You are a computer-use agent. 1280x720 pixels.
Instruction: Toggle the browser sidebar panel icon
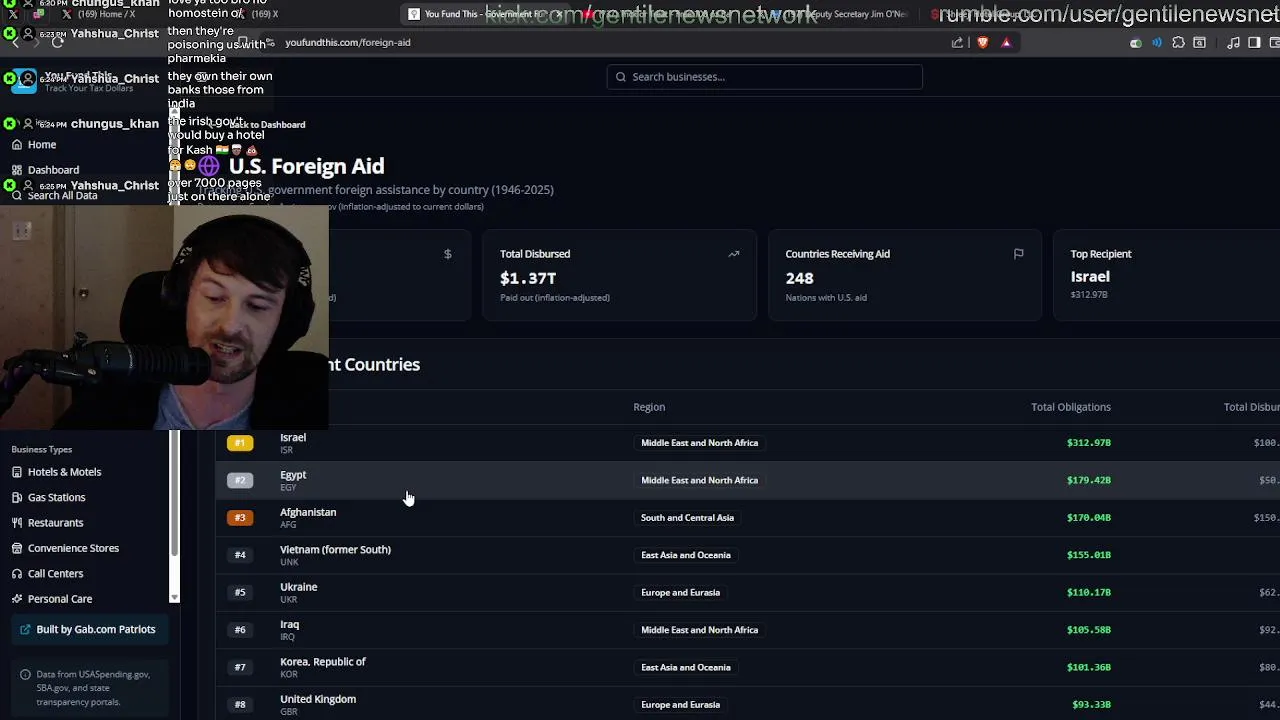pos(1254,43)
